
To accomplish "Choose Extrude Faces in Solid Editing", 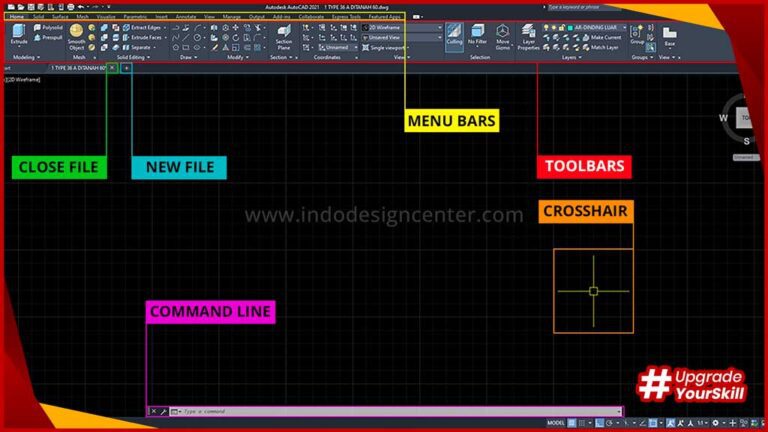I will pyautogui.click(x=143, y=37).
